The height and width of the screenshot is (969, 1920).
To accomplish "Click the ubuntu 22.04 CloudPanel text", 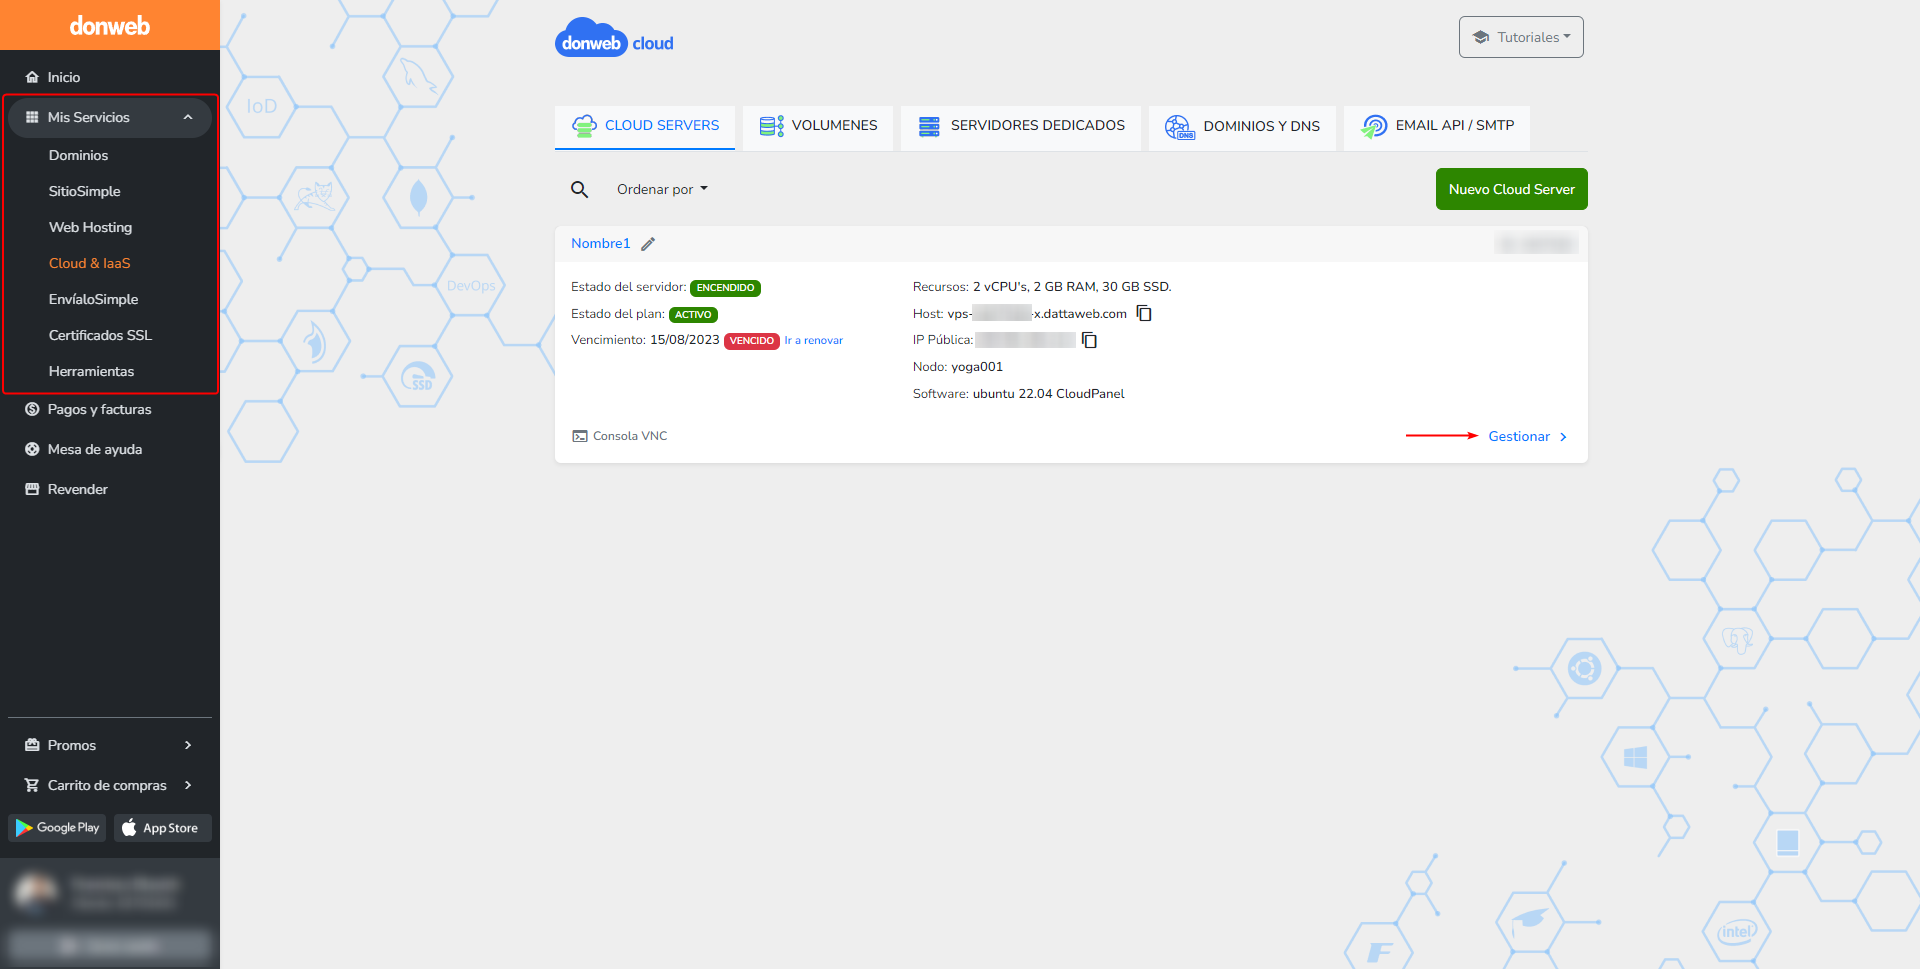I will coord(1049,394).
